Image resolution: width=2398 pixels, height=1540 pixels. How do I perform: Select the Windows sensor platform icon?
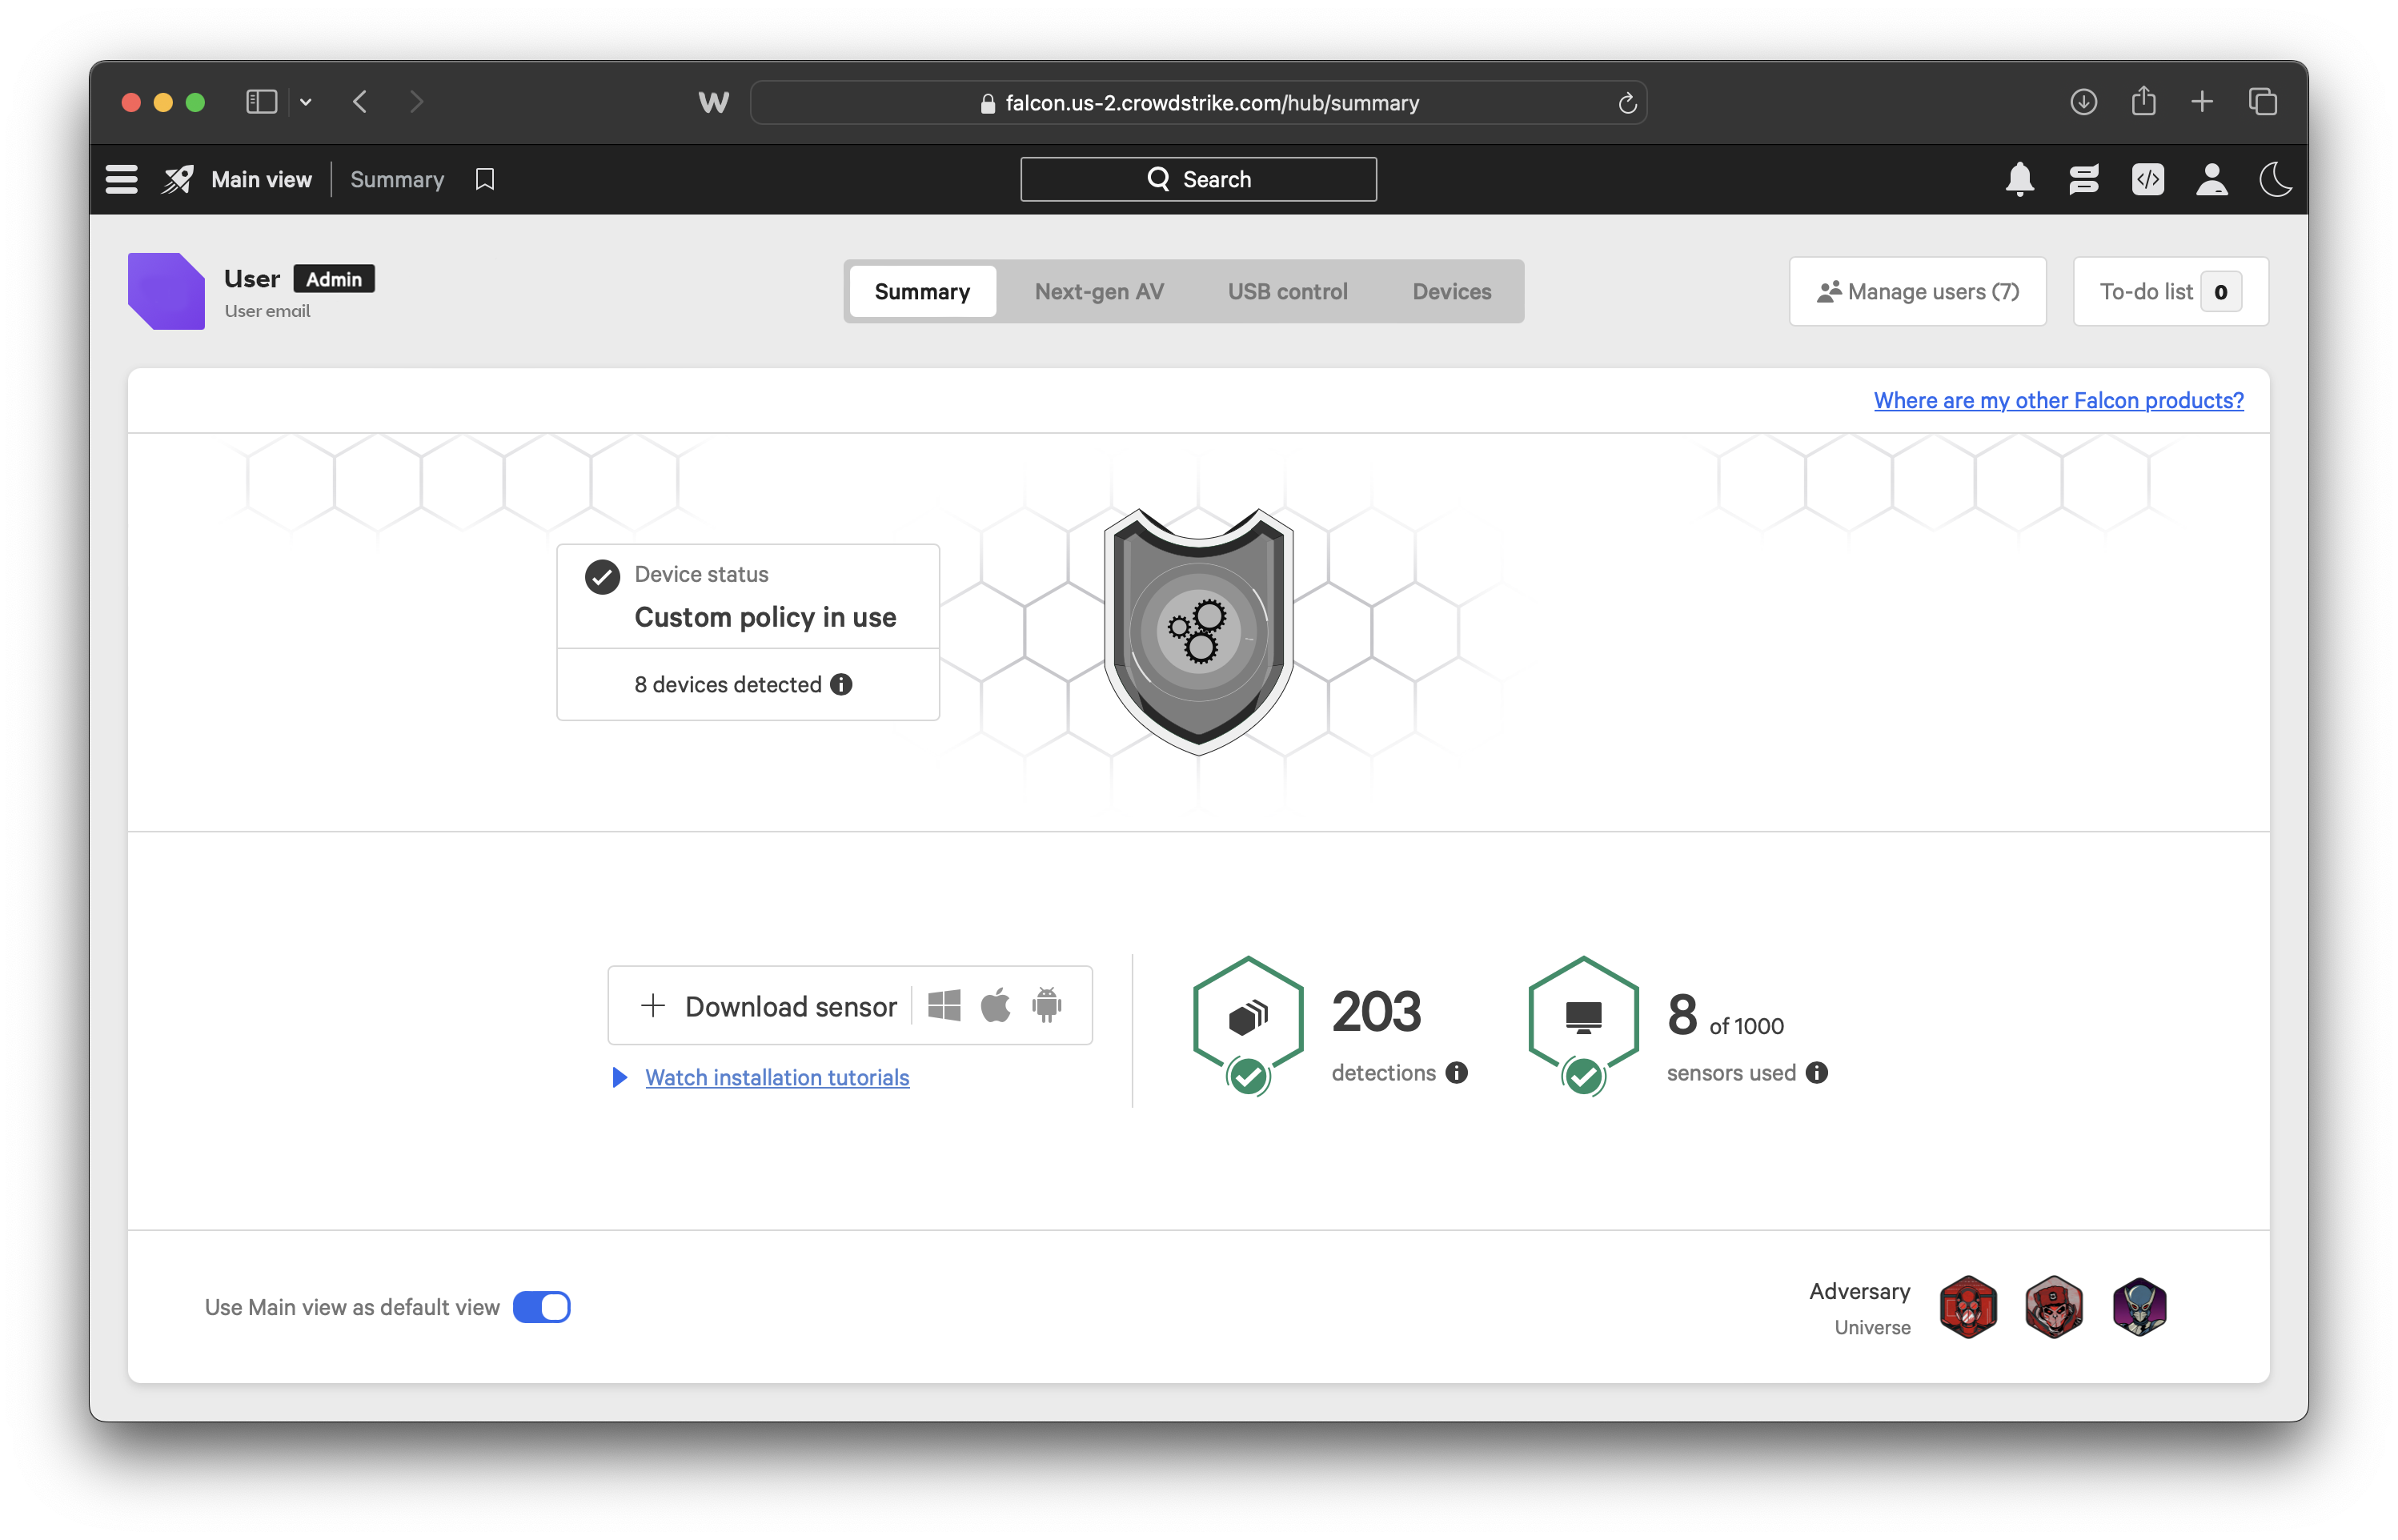tap(945, 1005)
